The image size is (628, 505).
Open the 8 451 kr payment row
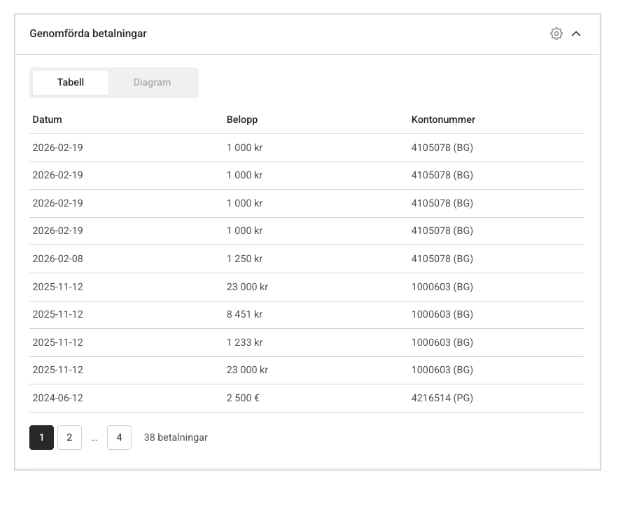click(x=306, y=314)
